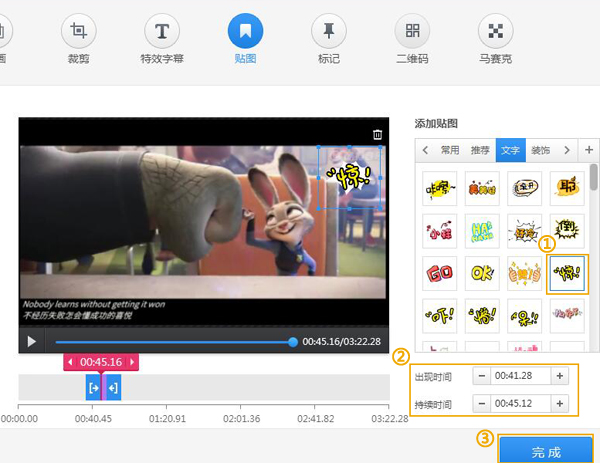Choose the 耶 sticker

pos(567,189)
